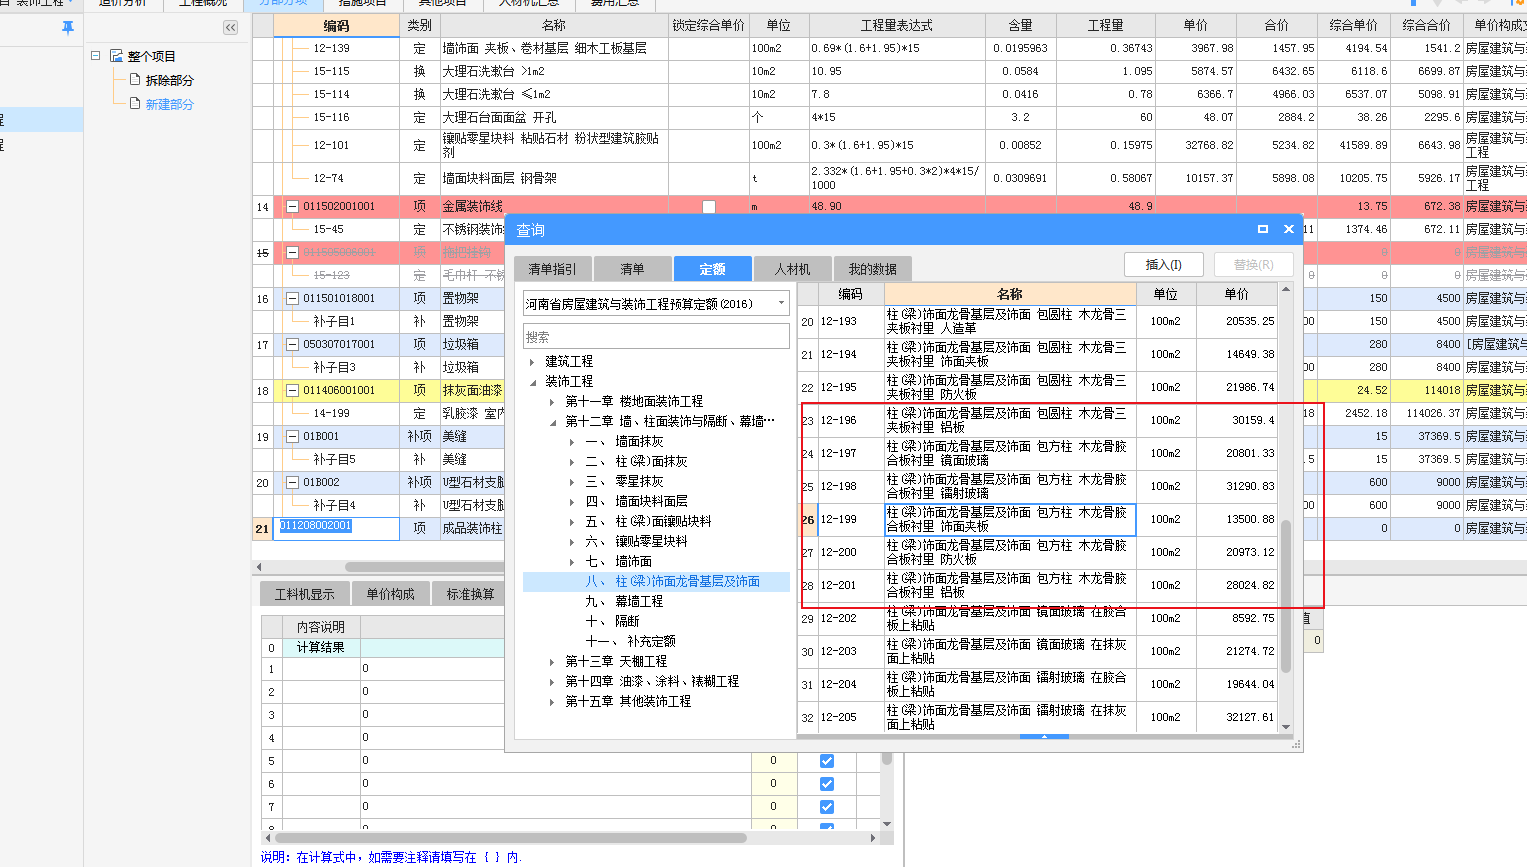Maximize the 查询 dialog window
Image resolution: width=1527 pixels, height=867 pixels.
pyautogui.click(x=1263, y=229)
